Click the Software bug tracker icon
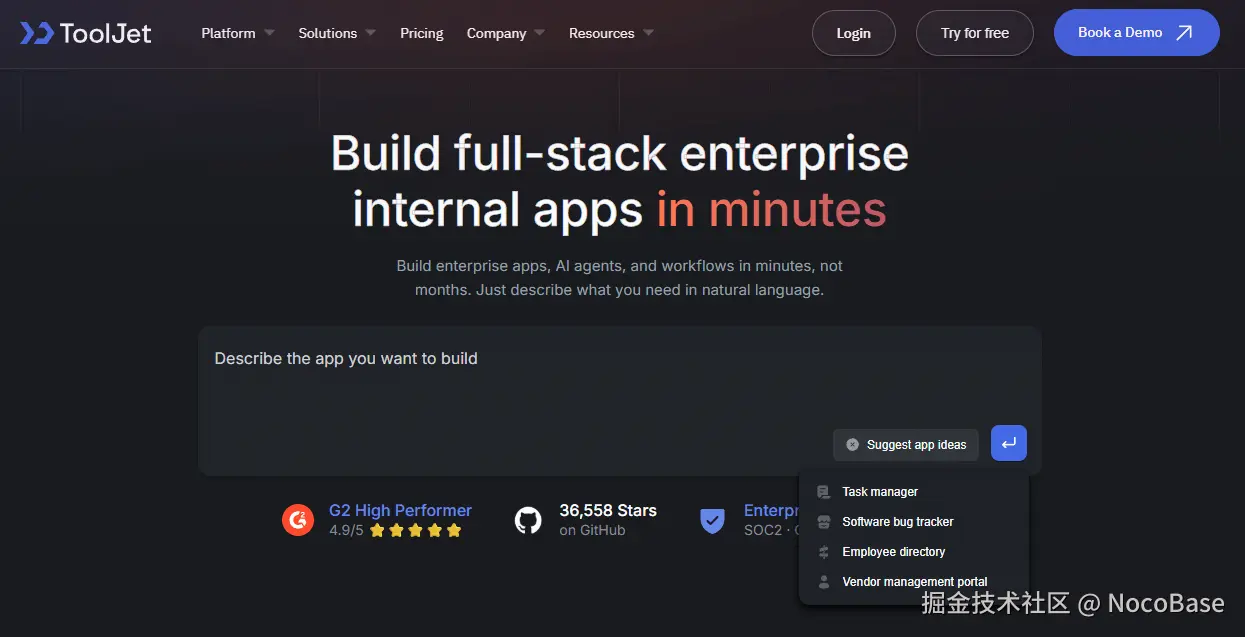 click(824, 522)
